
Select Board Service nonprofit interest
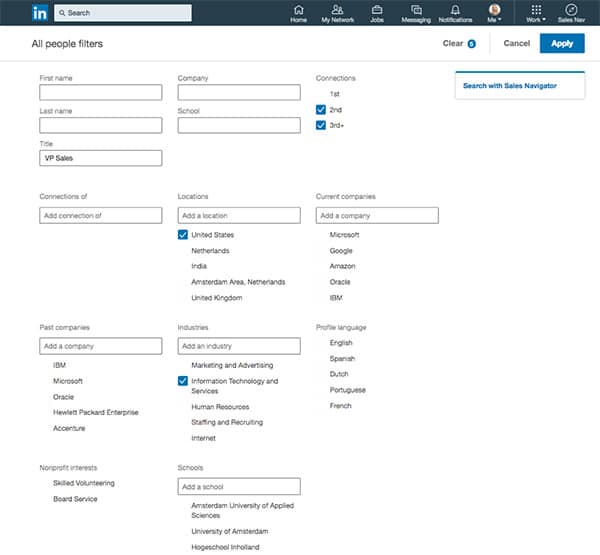click(x=75, y=499)
